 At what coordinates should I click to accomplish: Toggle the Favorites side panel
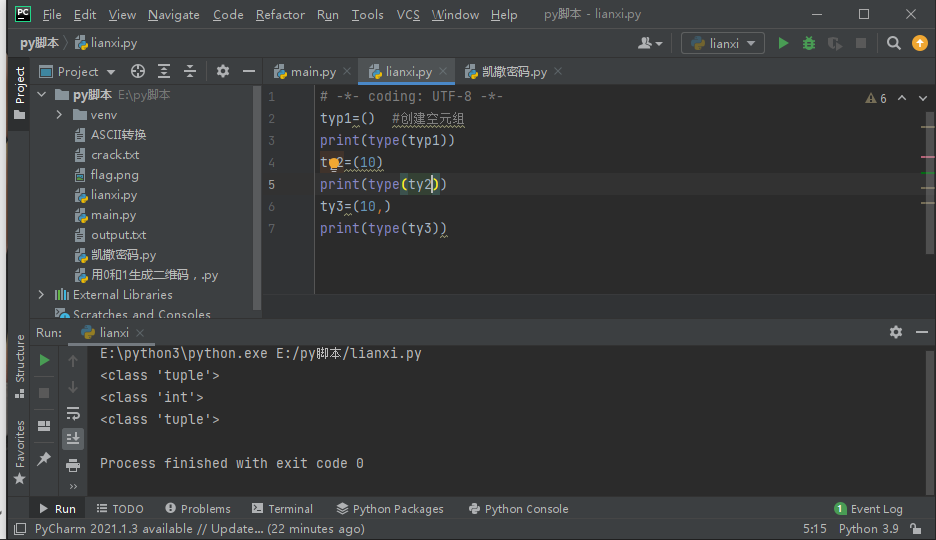click(20, 452)
